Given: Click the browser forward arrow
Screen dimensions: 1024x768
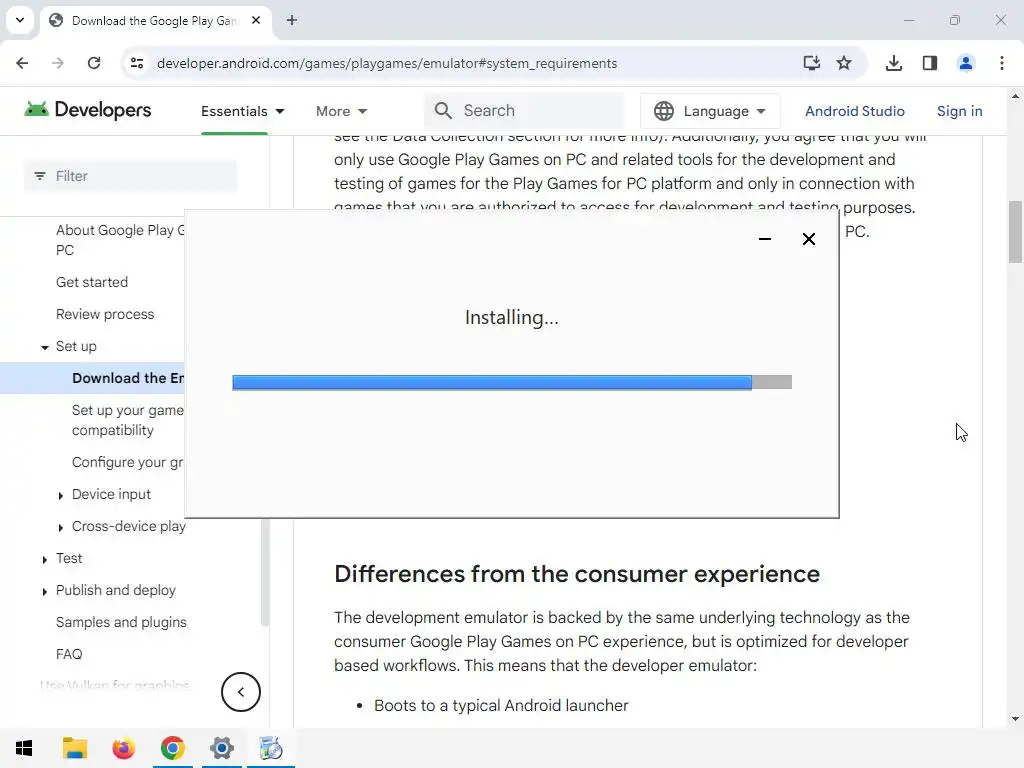Looking at the screenshot, I should [x=58, y=63].
